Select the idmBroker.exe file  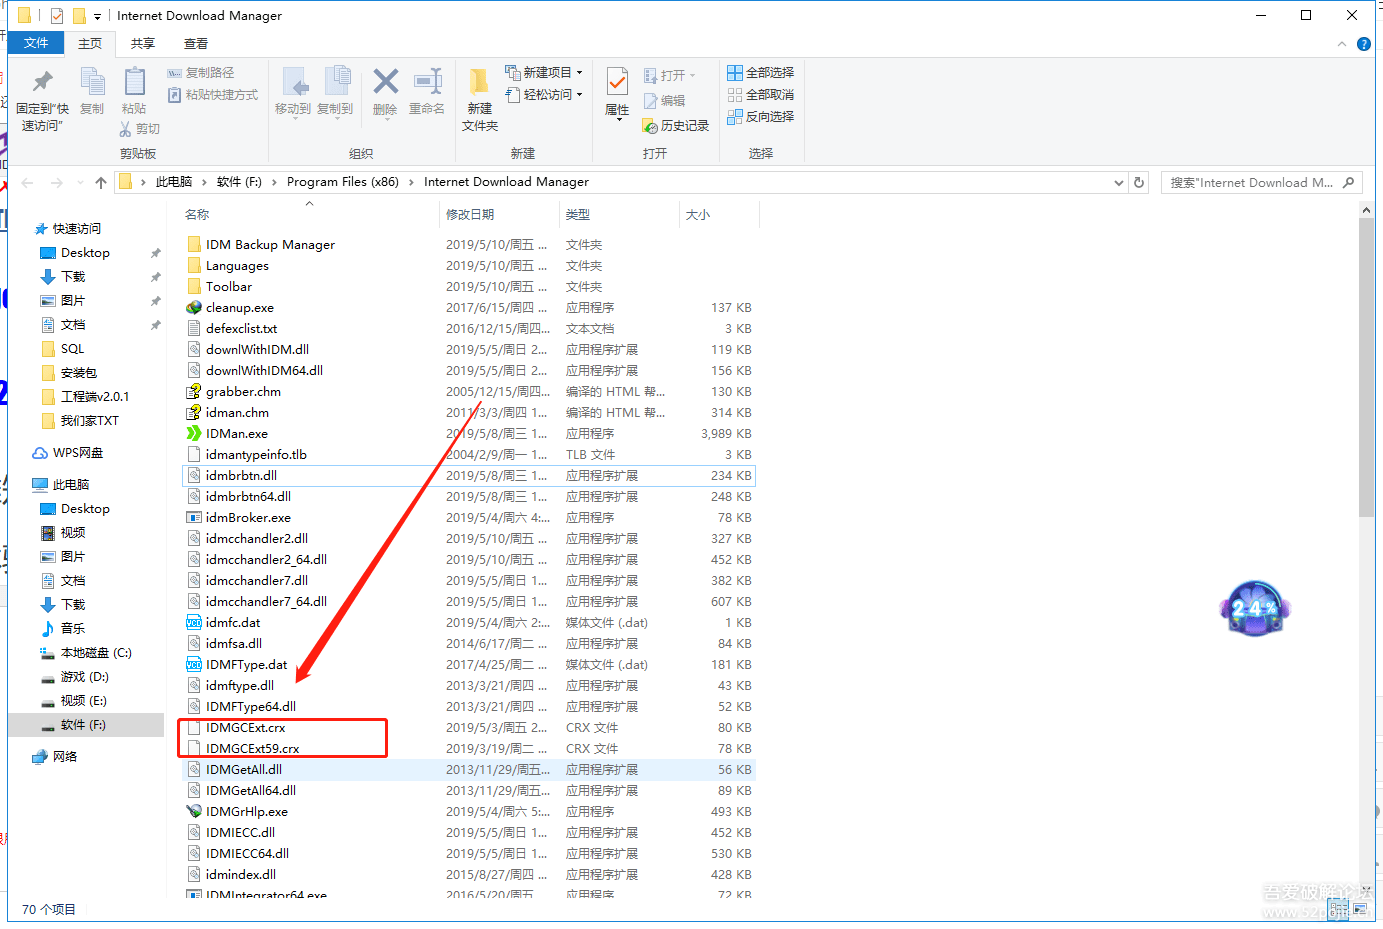point(248,518)
